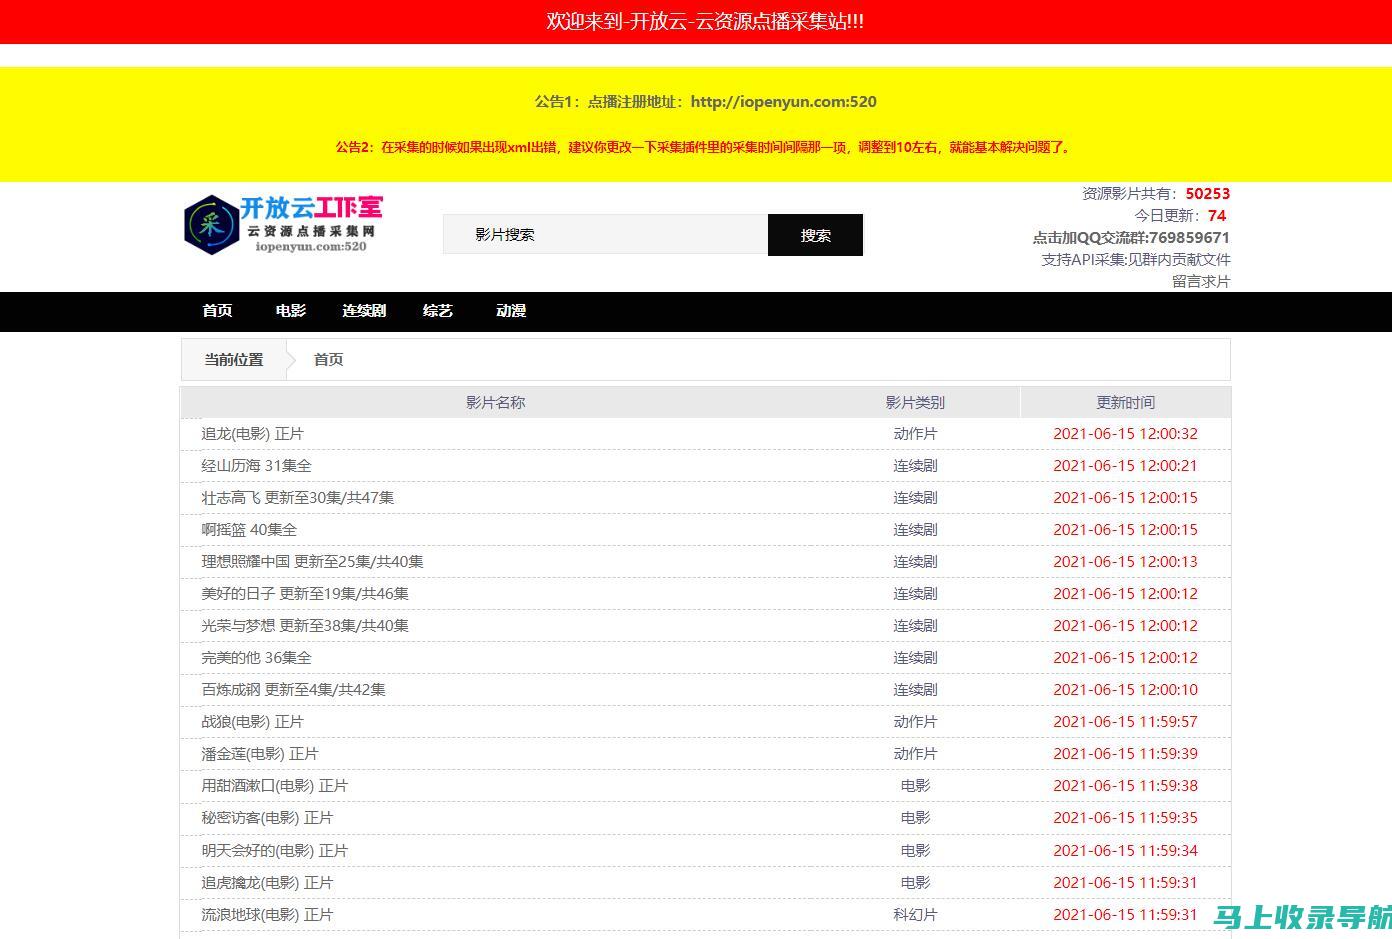Image resolution: width=1392 pixels, height=939 pixels.
Task: Open 完美的他 36集全 entry
Action: [x=256, y=657]
